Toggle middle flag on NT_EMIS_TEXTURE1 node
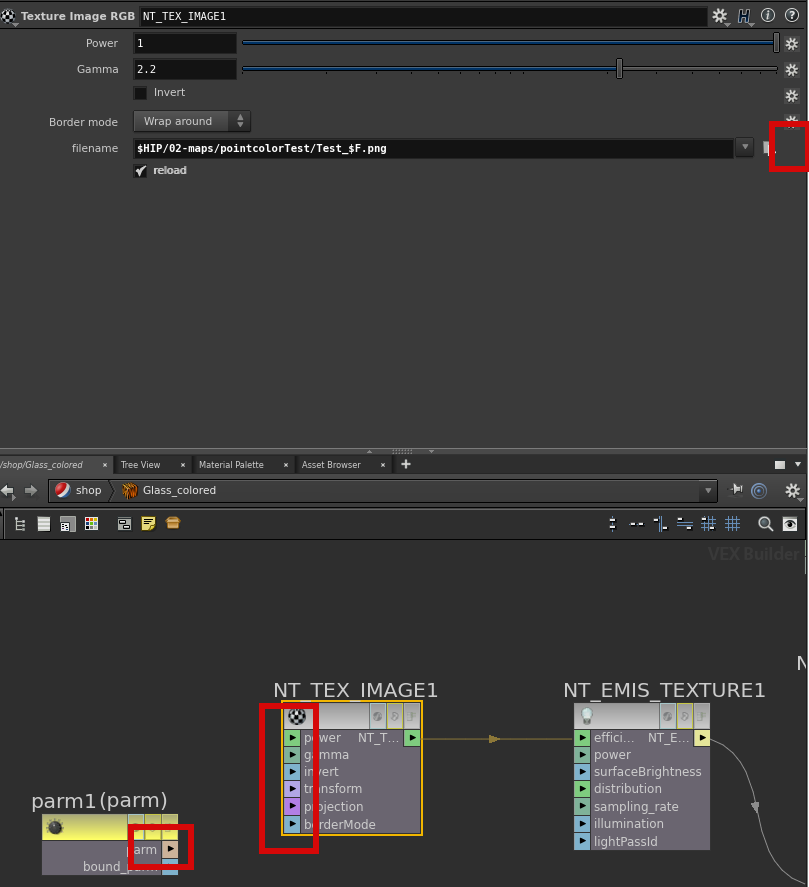The image size is (809, 887). pyautogui.click(x=685, y=716)
